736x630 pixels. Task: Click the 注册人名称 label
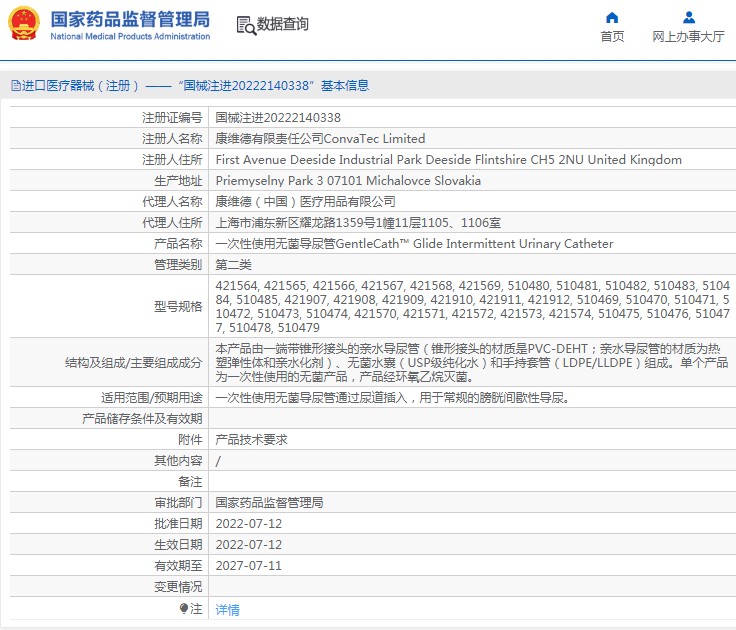pos(172,138)
